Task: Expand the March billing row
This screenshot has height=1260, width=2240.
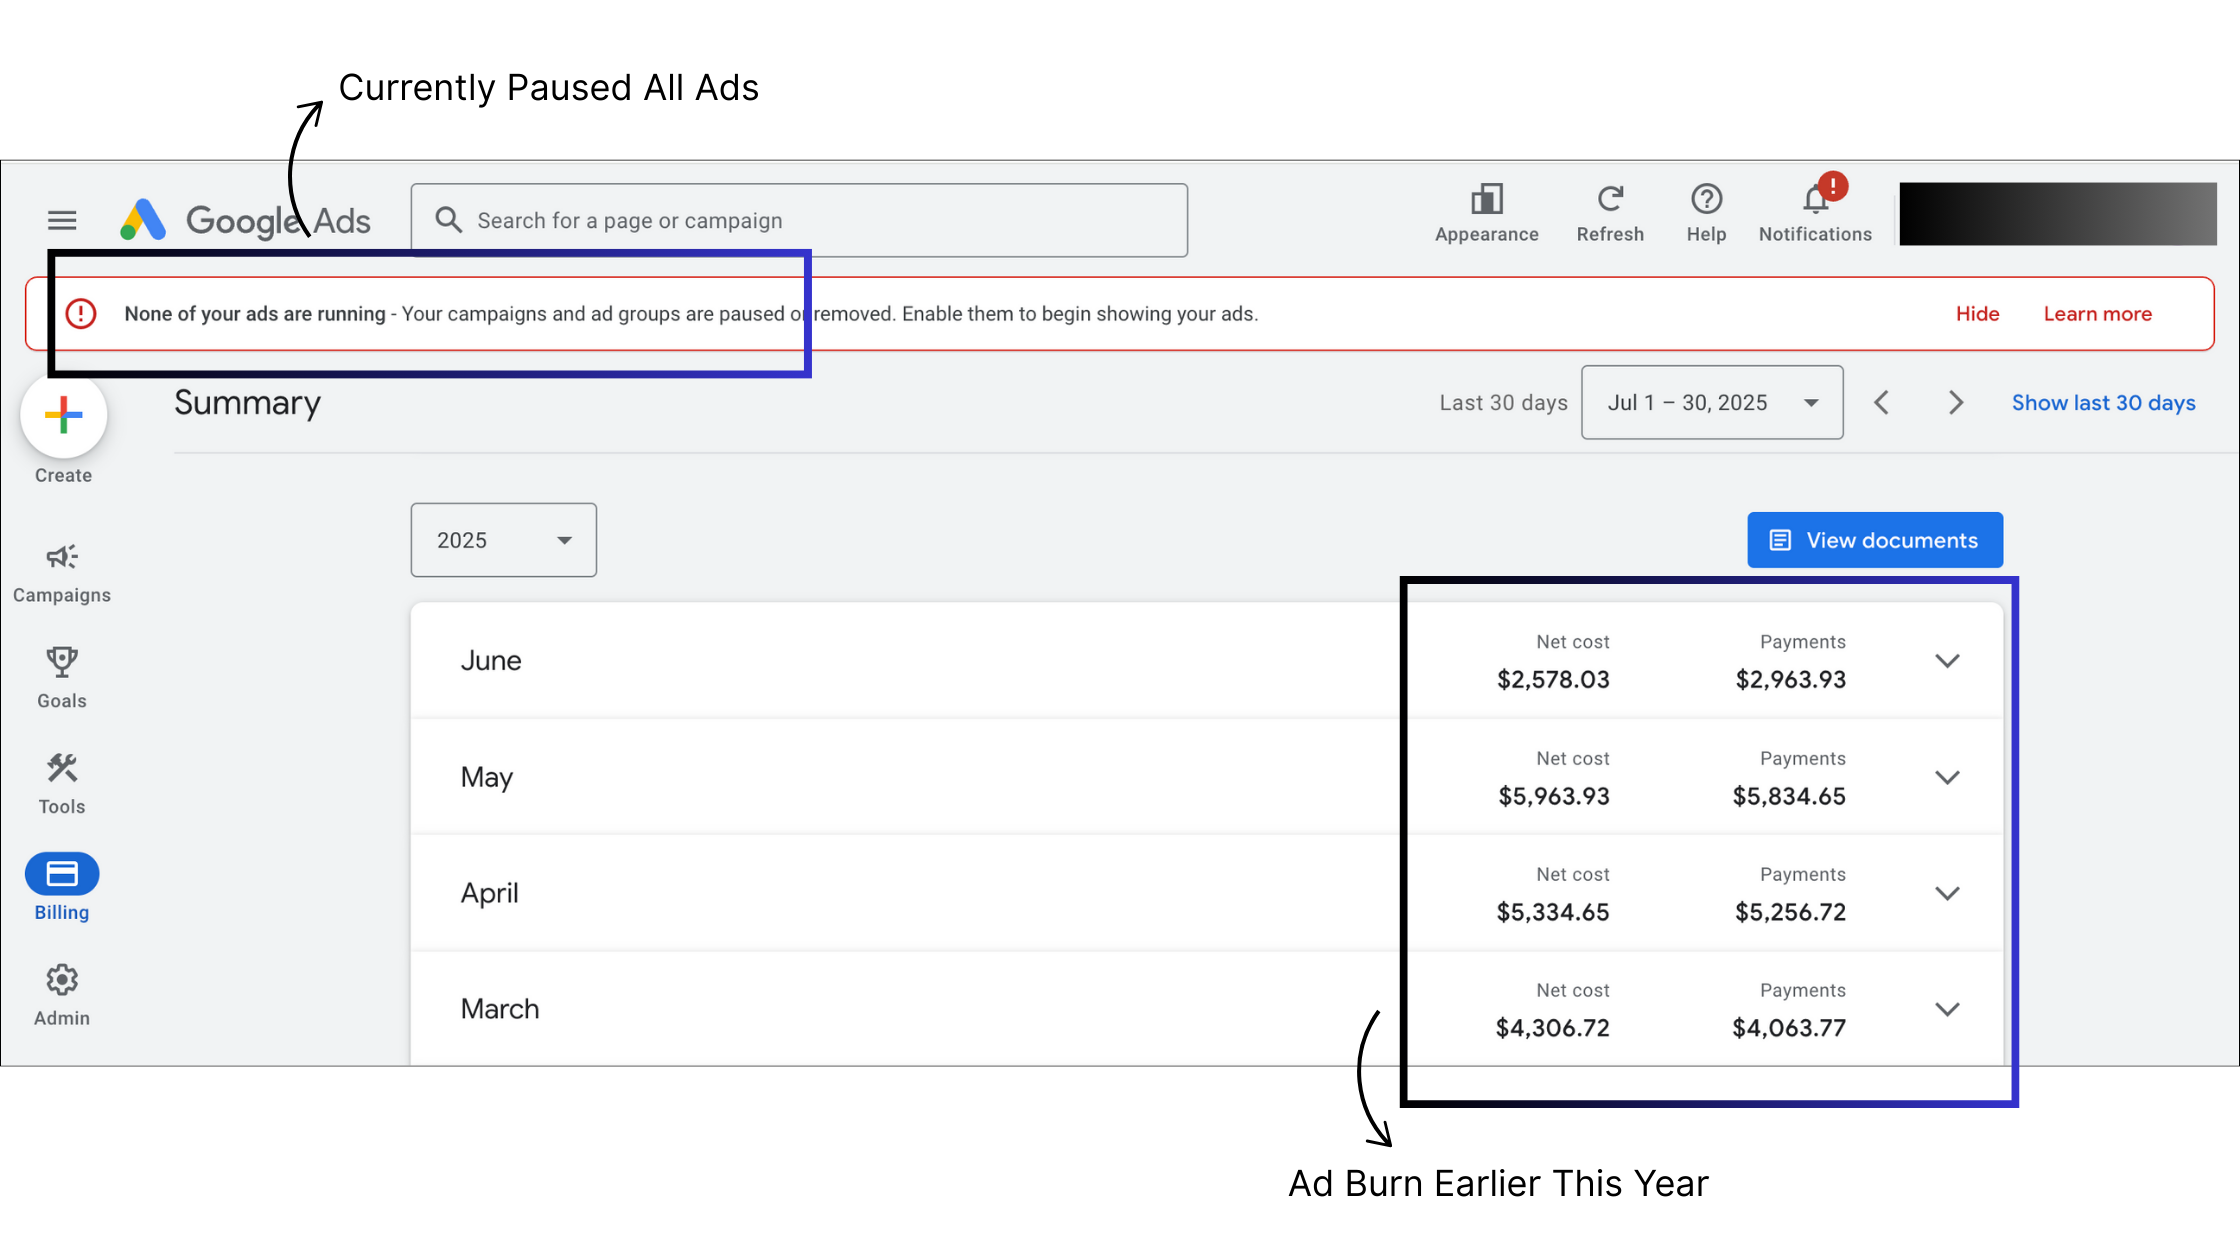Action: [1946, 1009]
